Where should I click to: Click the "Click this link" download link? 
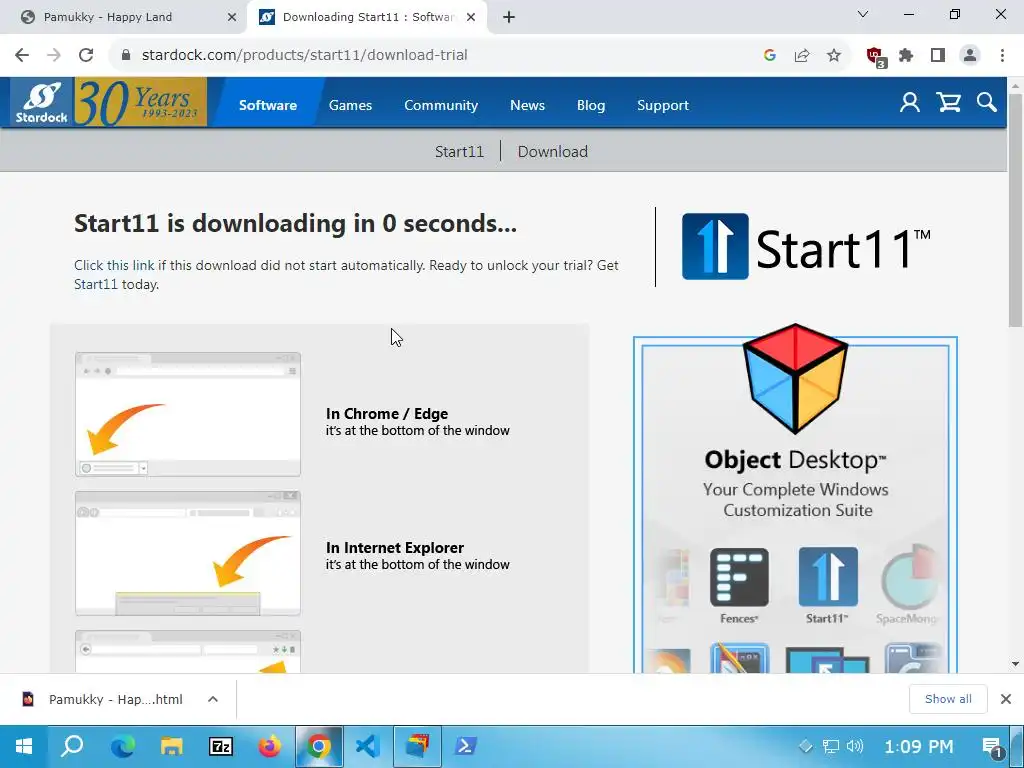click(x=114, y=265)
